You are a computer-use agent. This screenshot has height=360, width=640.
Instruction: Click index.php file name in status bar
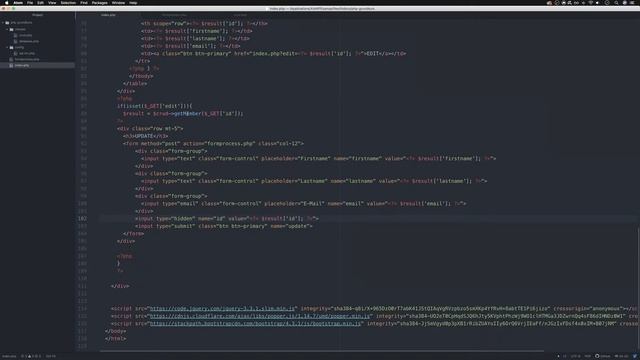pyautogui.click(x=9, y=356)
